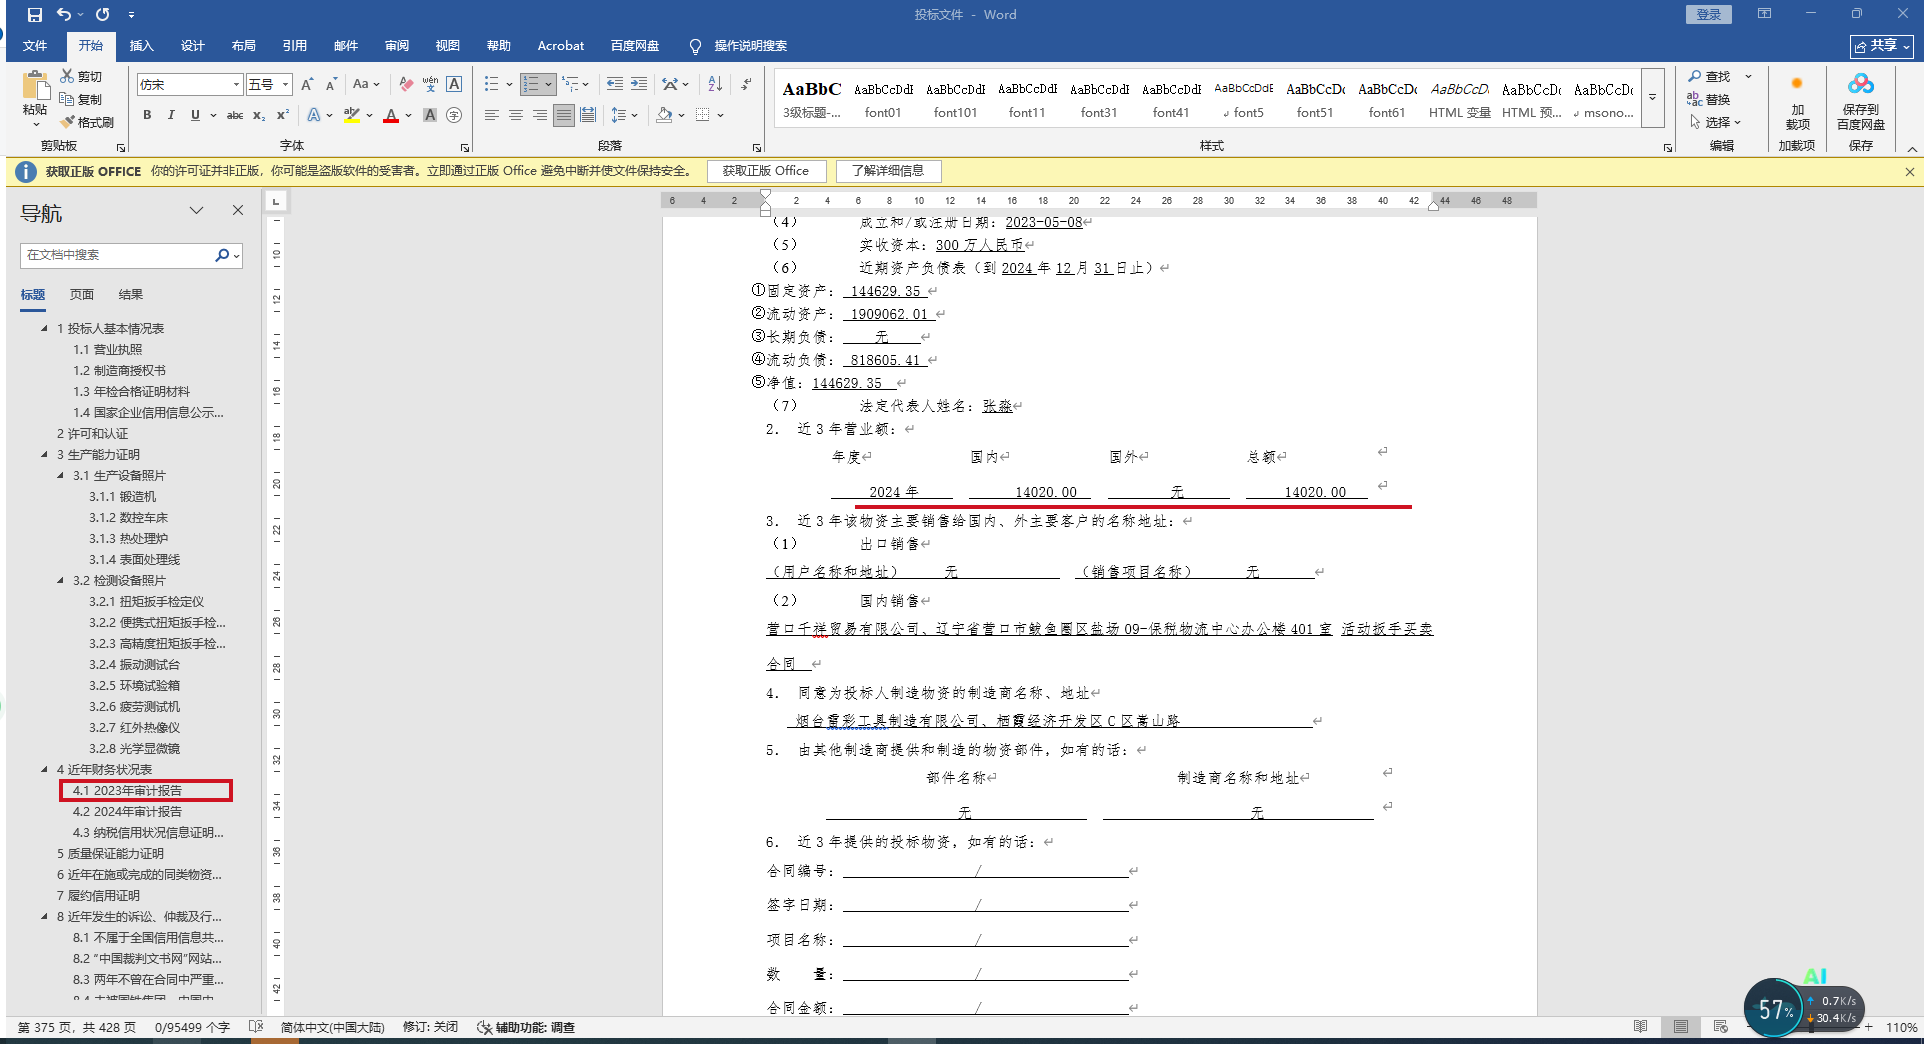Screen dimensions: 1924x1044
Task: Apply the red font color
Action: pos(391,115)
